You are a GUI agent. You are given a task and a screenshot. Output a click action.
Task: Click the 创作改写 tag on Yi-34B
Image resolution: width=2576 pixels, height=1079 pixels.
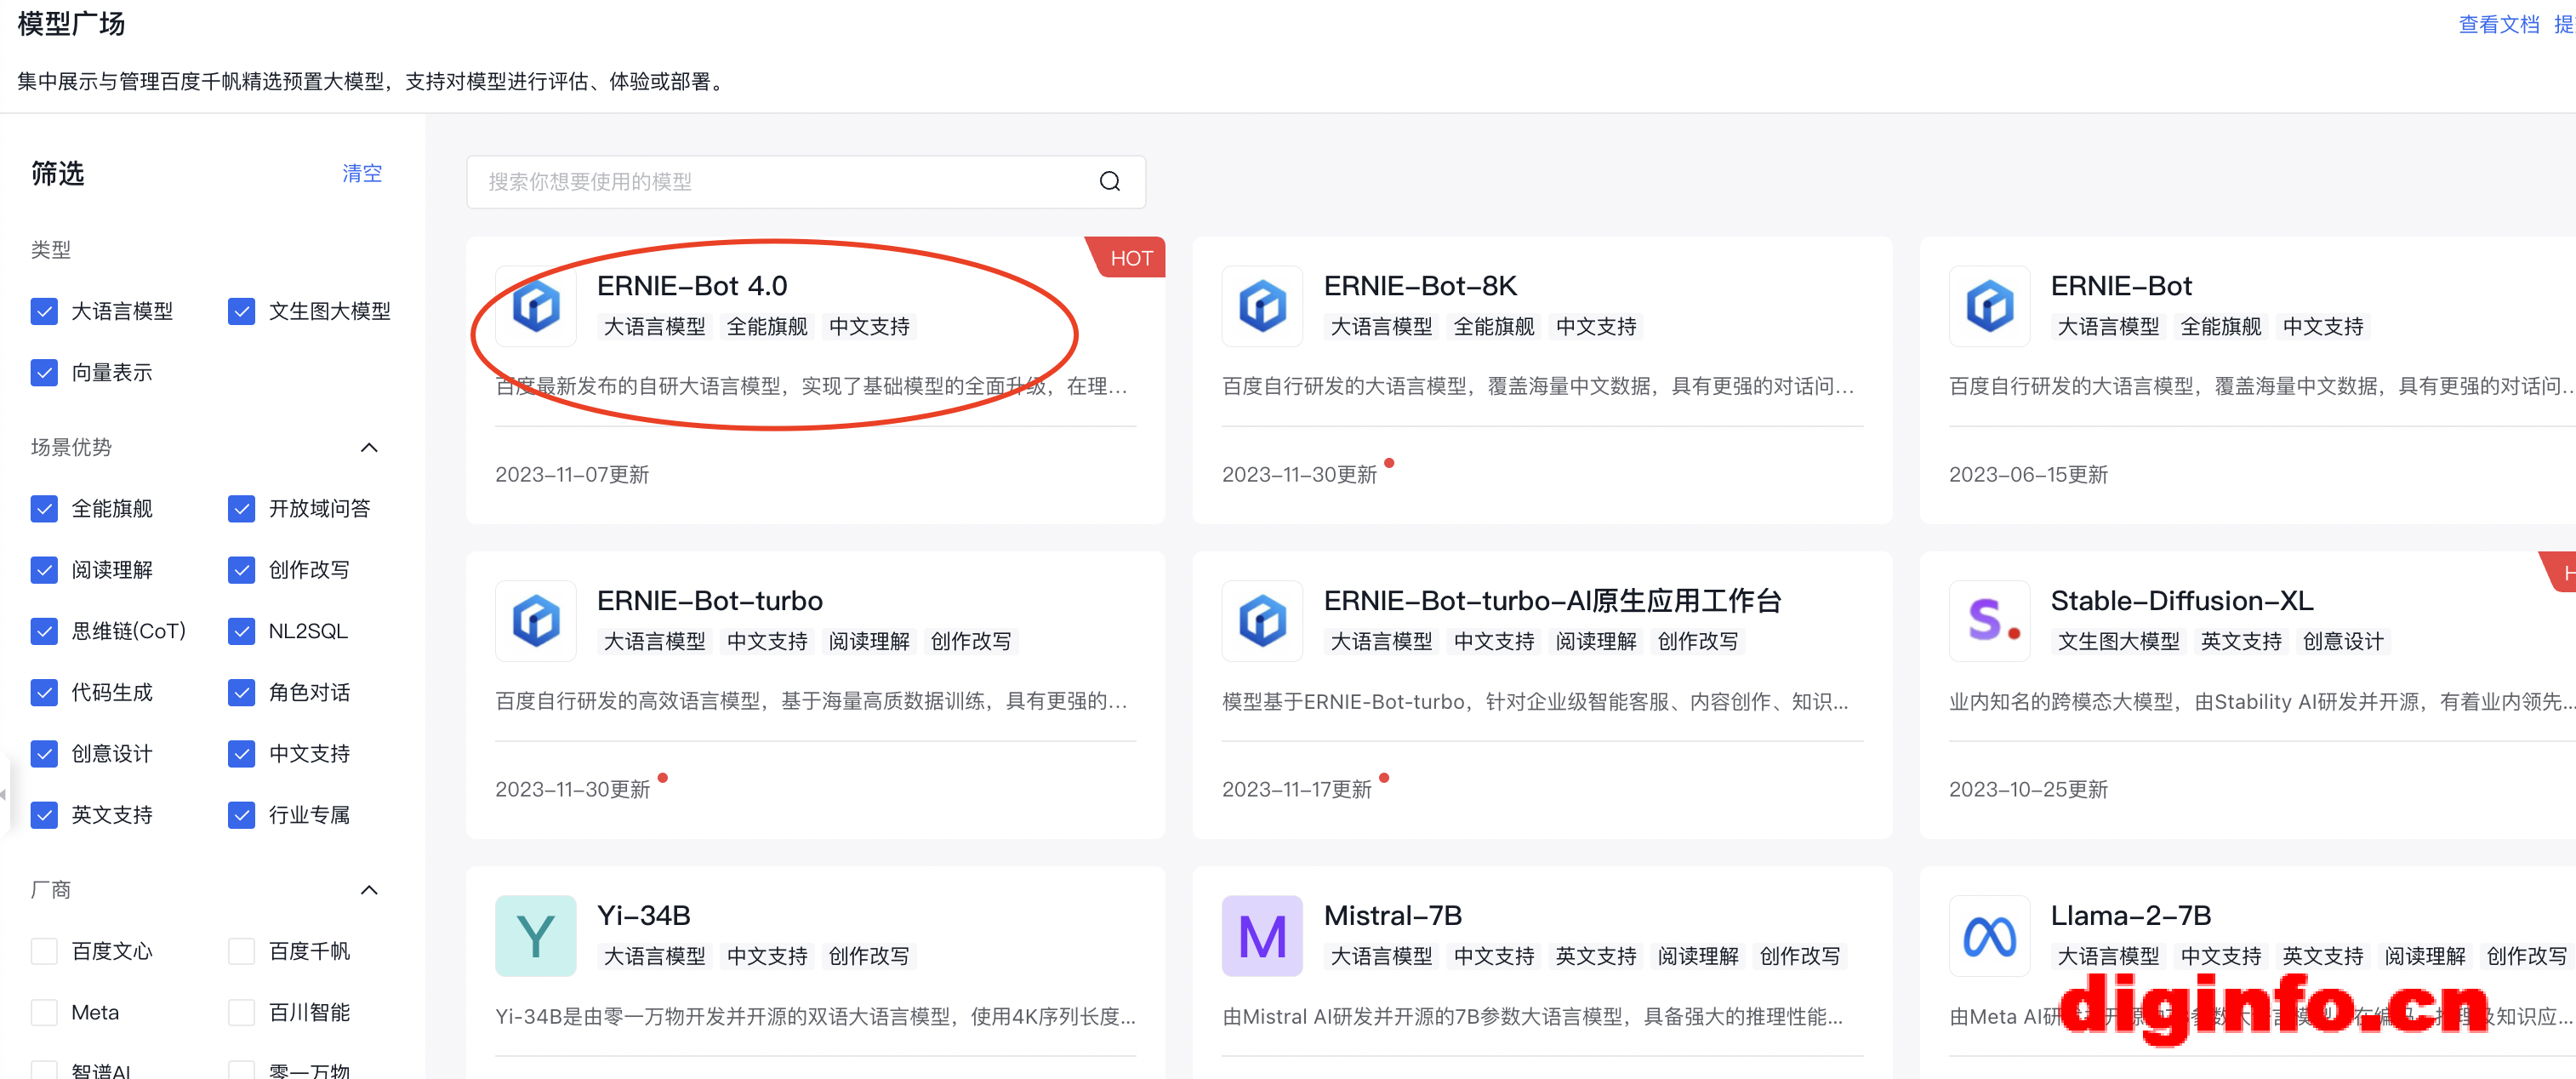tap(869, 956)
